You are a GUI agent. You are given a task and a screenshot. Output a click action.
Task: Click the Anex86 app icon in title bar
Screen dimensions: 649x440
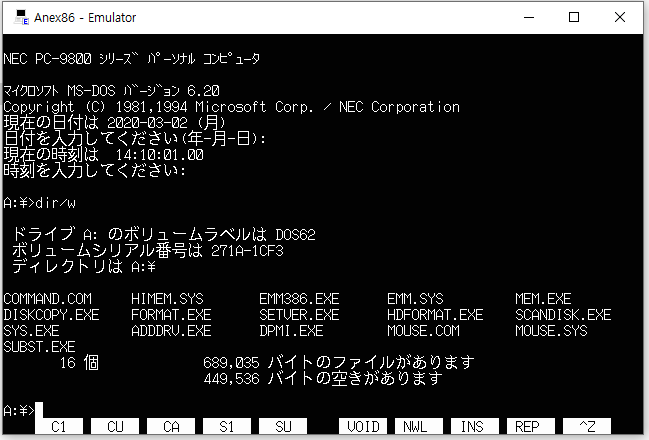21,17
